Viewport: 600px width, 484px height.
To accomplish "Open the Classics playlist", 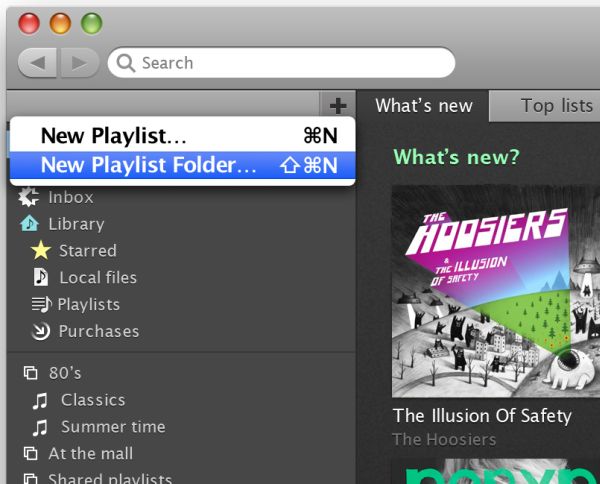I will point(93,400).
